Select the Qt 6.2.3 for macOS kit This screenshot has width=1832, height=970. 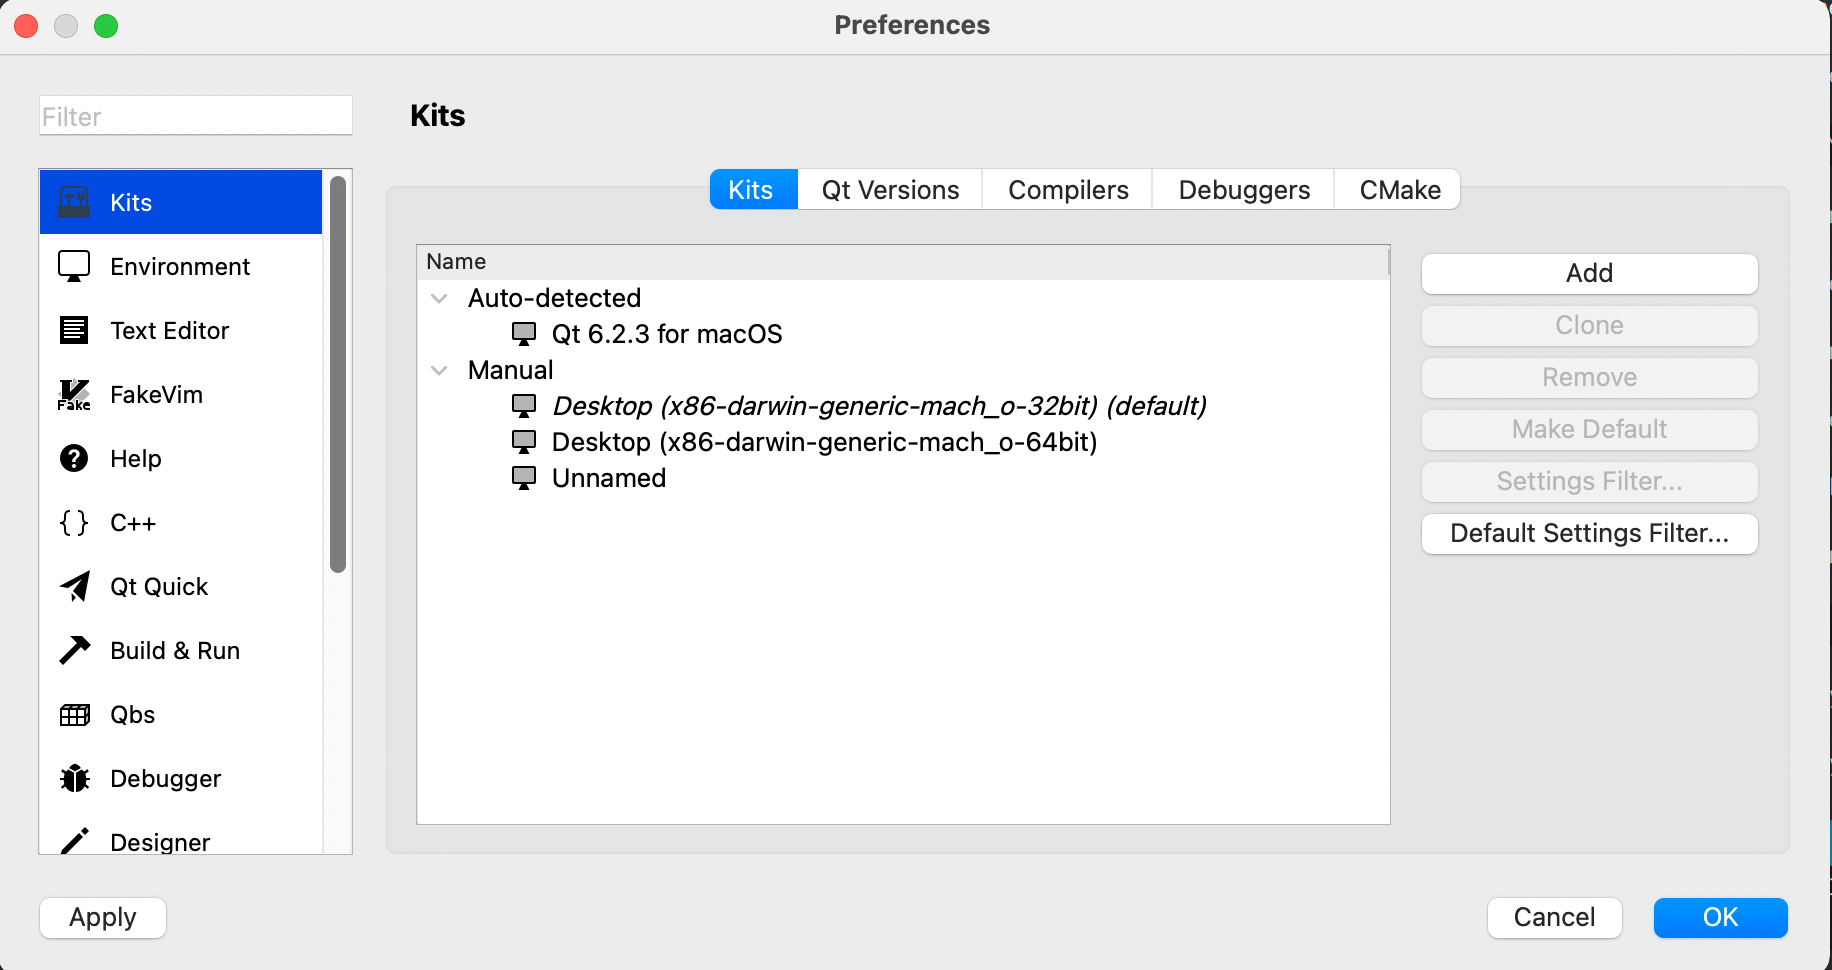[666, 335]
